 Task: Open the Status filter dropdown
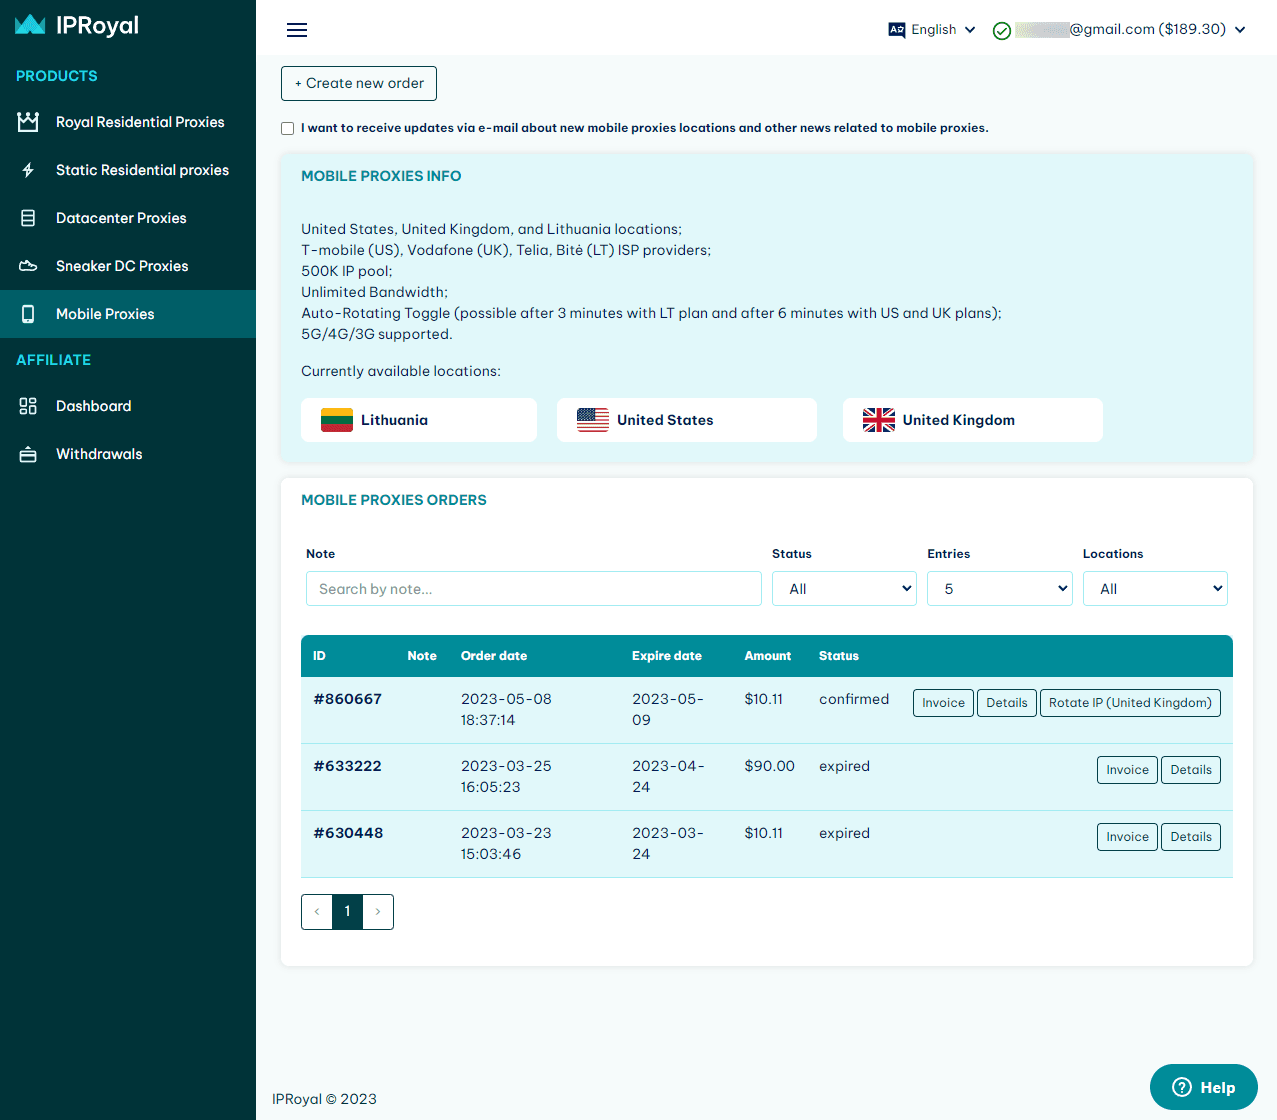point(844,589)
